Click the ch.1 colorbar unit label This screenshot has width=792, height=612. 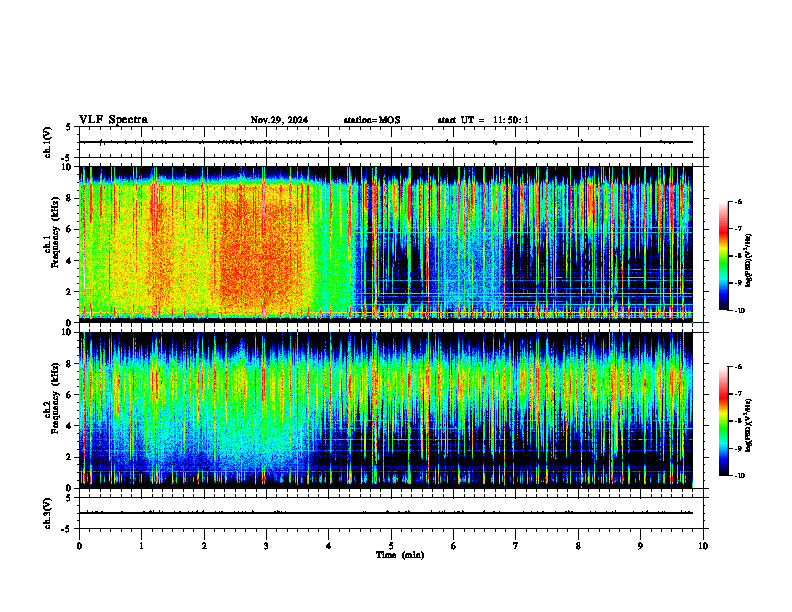click(748, 260)
